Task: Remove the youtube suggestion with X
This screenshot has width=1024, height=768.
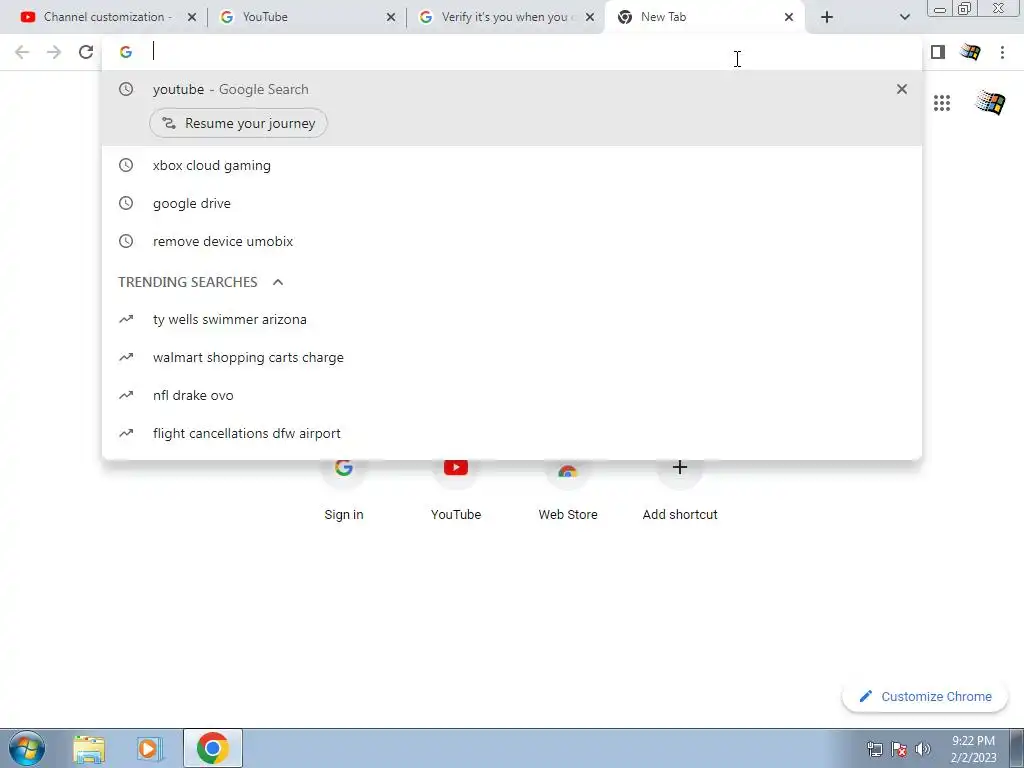Action: (902, 89)
